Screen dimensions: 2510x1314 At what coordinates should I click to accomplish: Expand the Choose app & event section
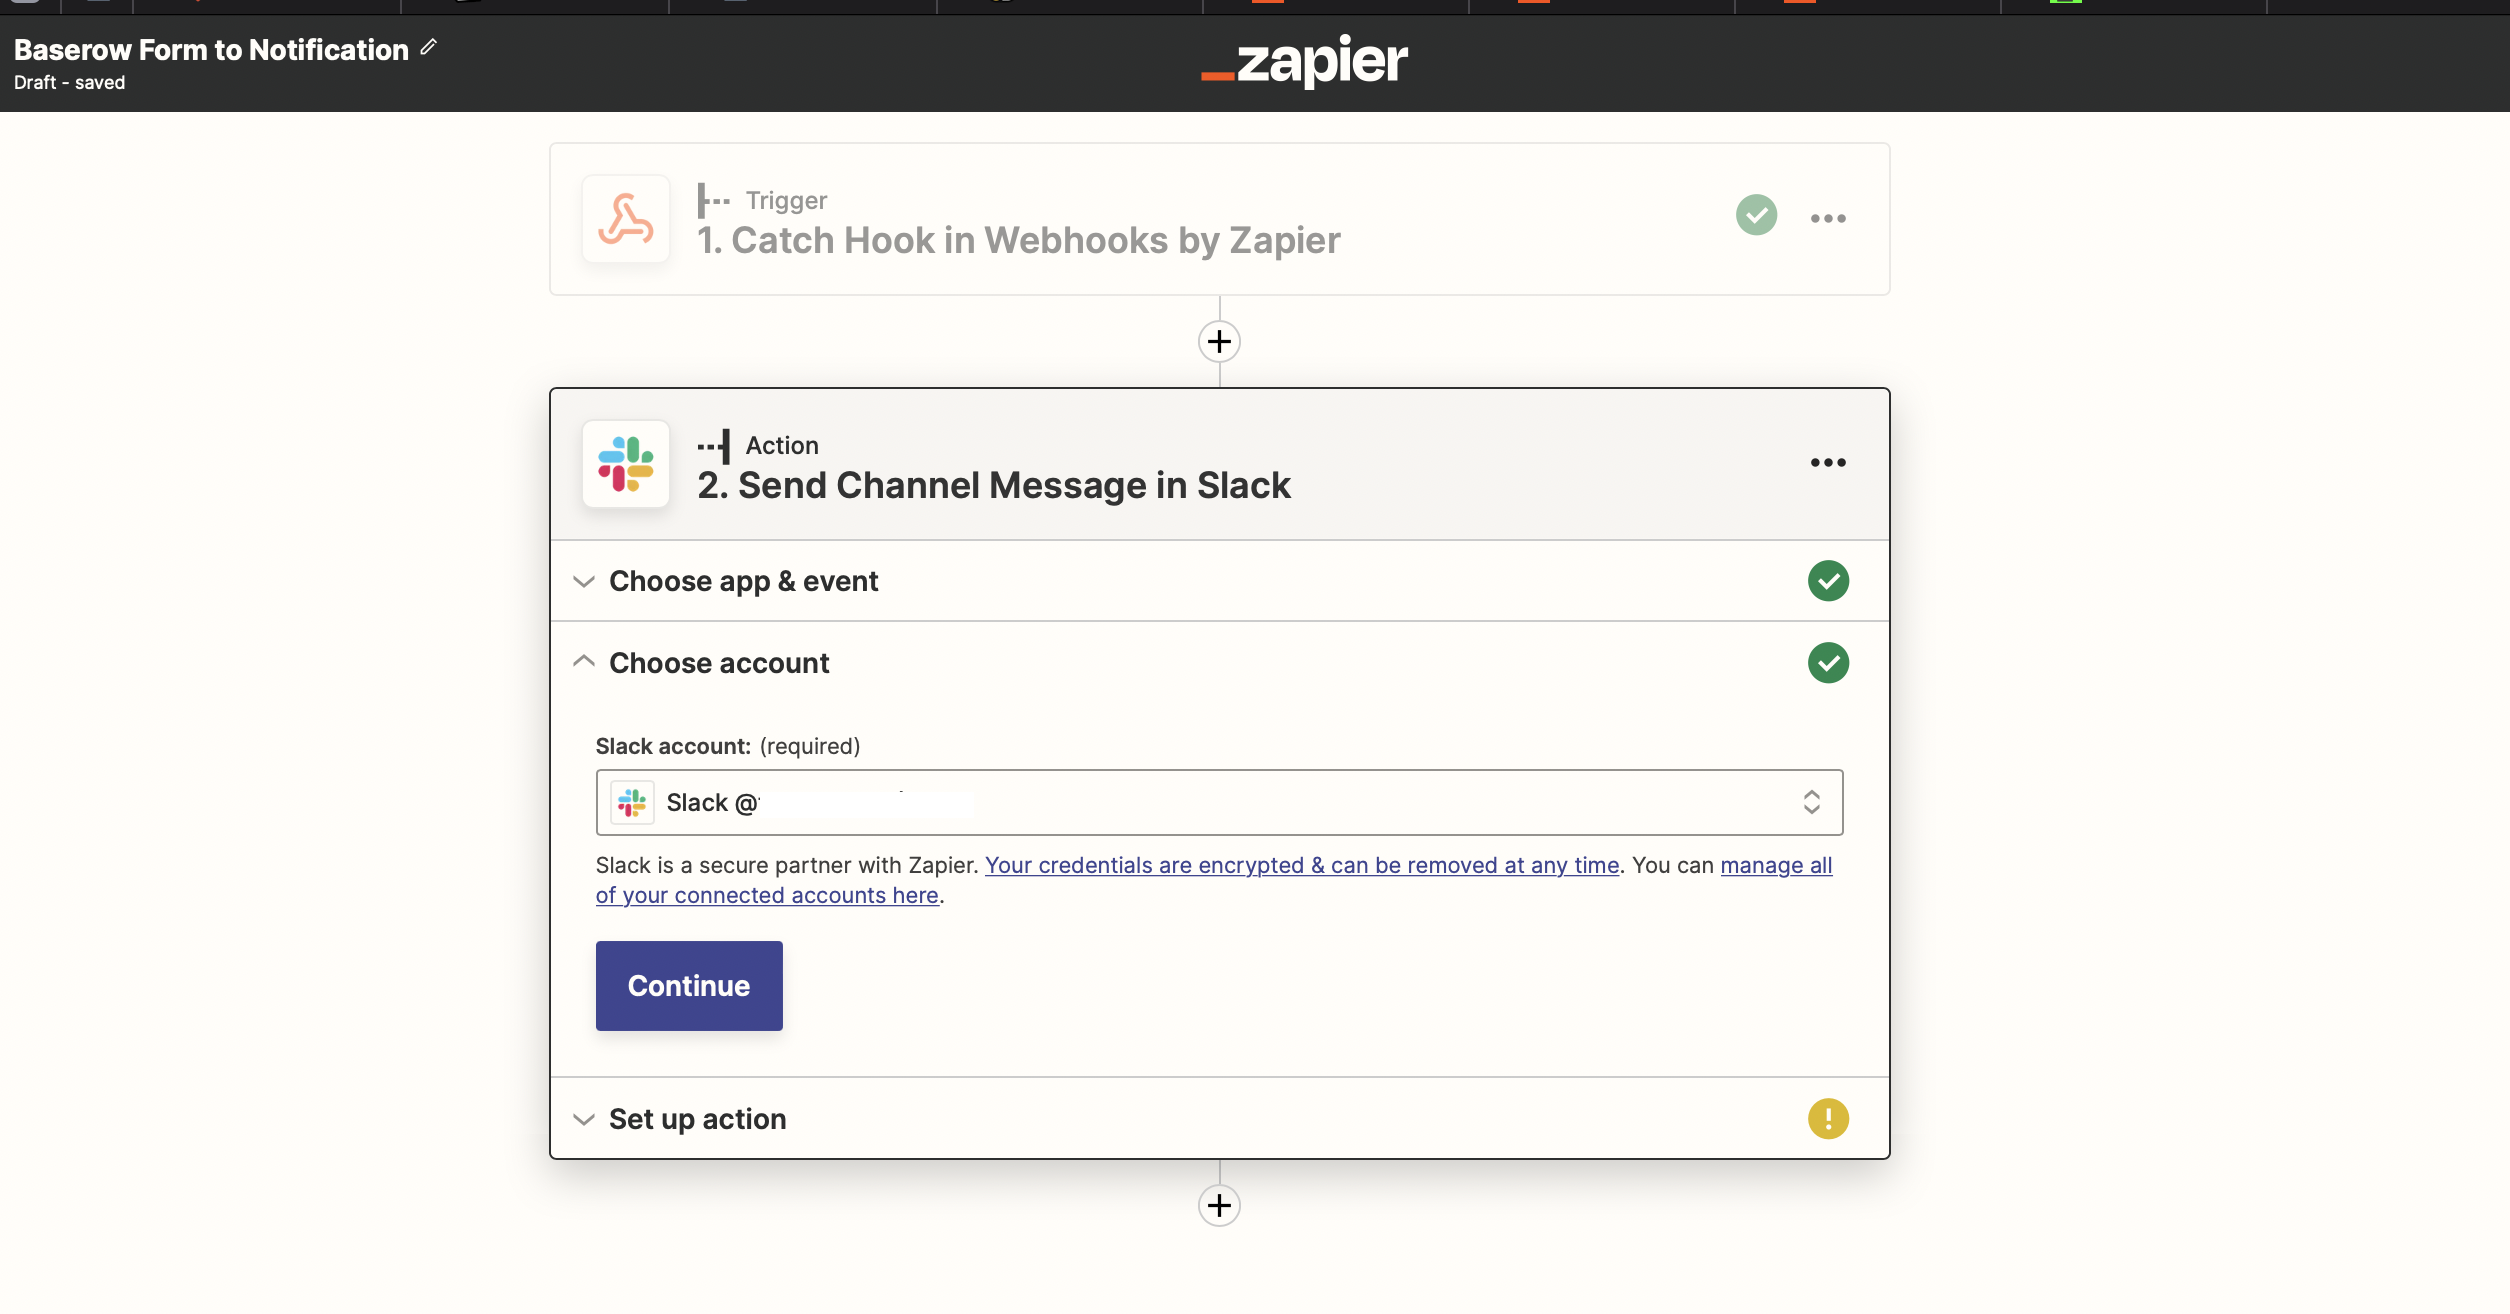[x=743, y=581]
